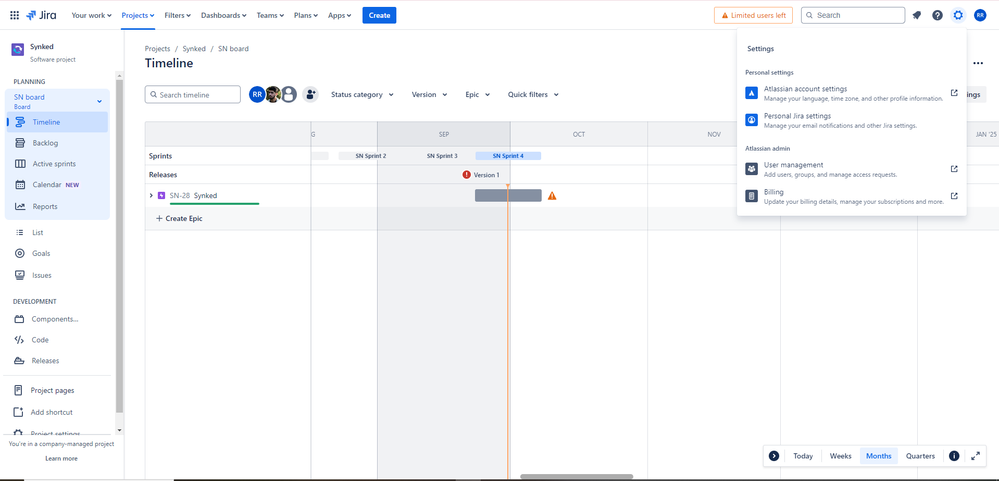Click in the Search timeline field
The width and height of the screenshot is (999, 481).
pos(192,94)
